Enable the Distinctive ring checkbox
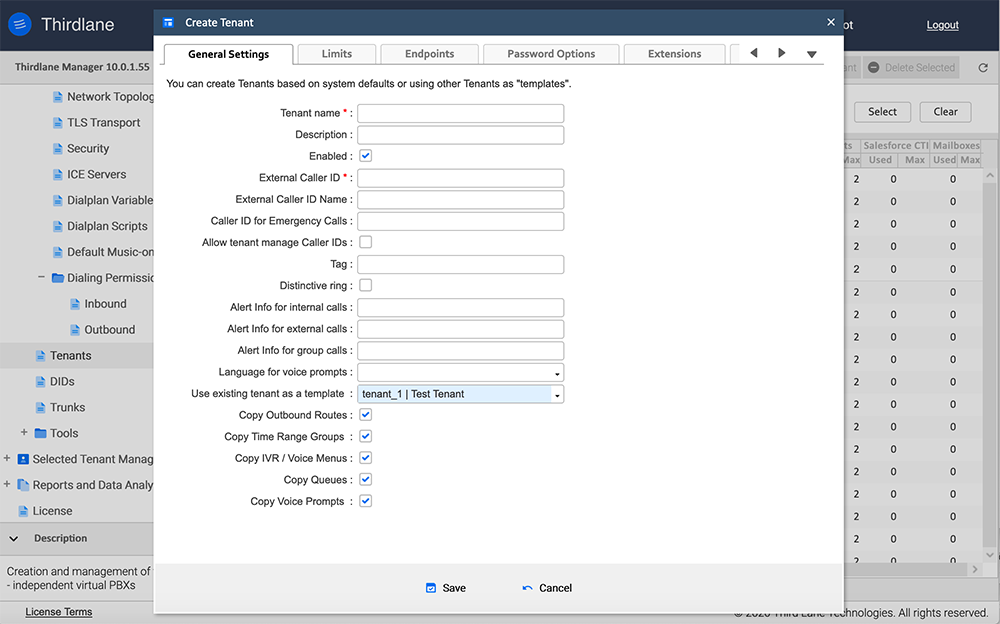 (x=365, y=285)
